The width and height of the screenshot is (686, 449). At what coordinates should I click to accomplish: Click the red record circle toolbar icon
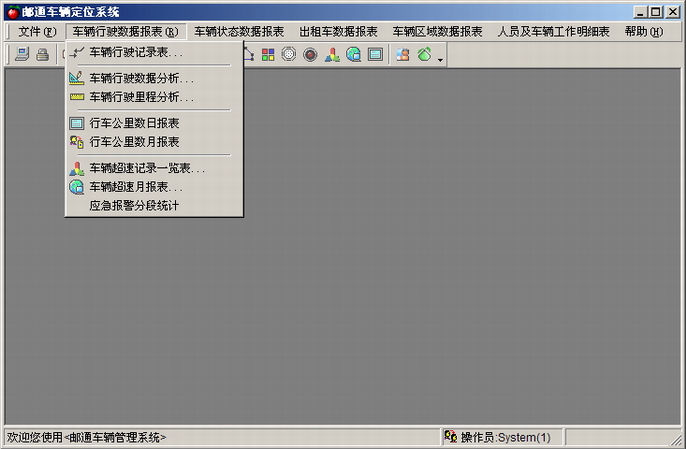point(310,55)
